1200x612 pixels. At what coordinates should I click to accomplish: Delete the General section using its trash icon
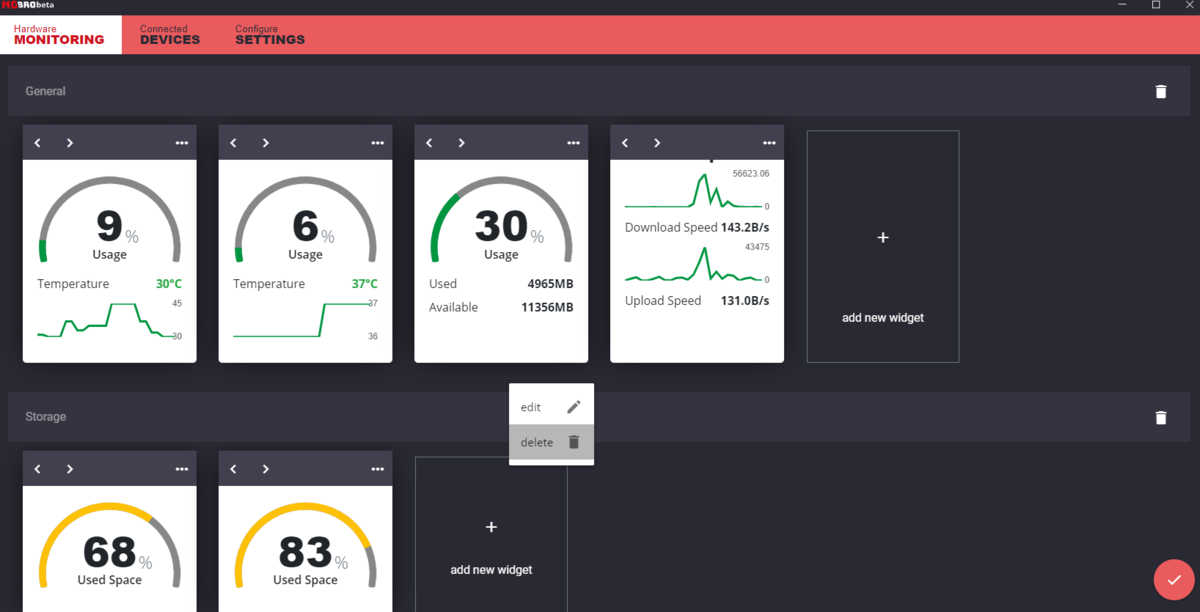coord(1161,91)
